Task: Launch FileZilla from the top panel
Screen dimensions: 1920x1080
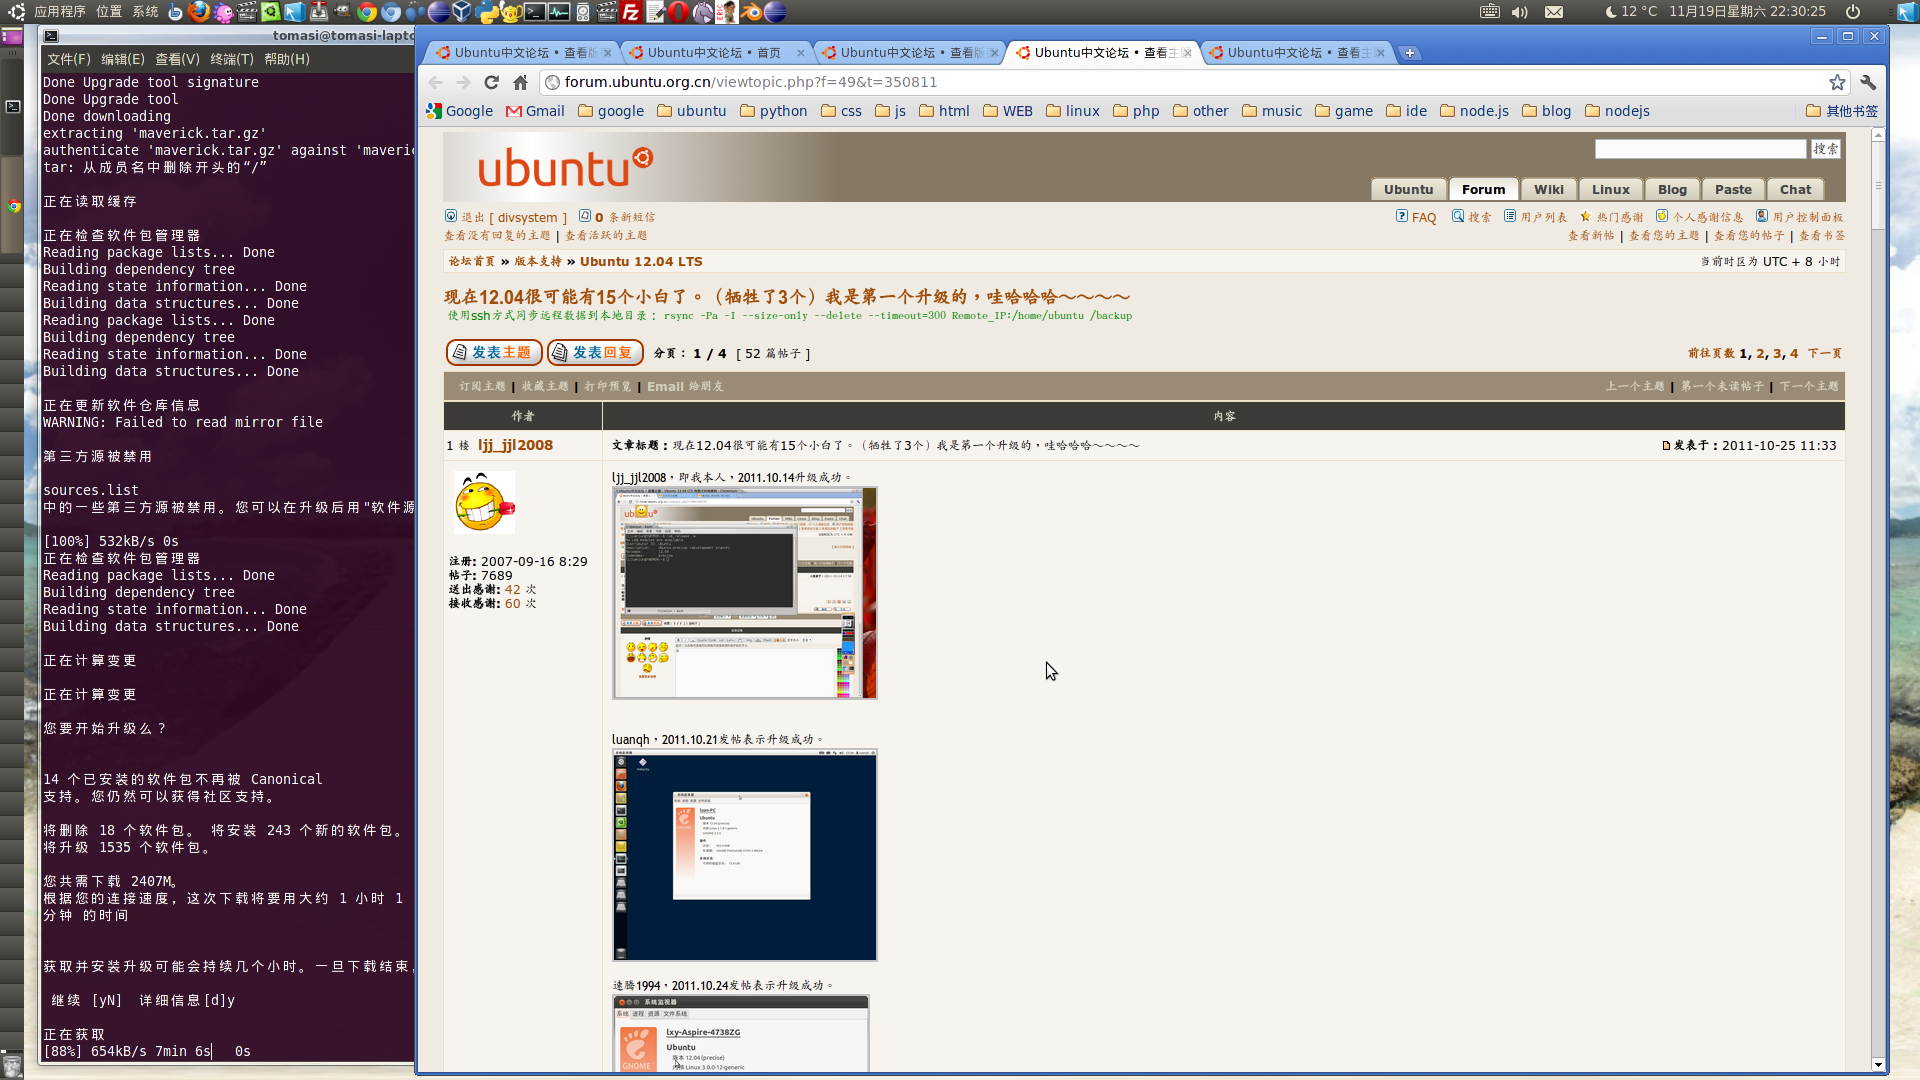Action: coord(631,12)
